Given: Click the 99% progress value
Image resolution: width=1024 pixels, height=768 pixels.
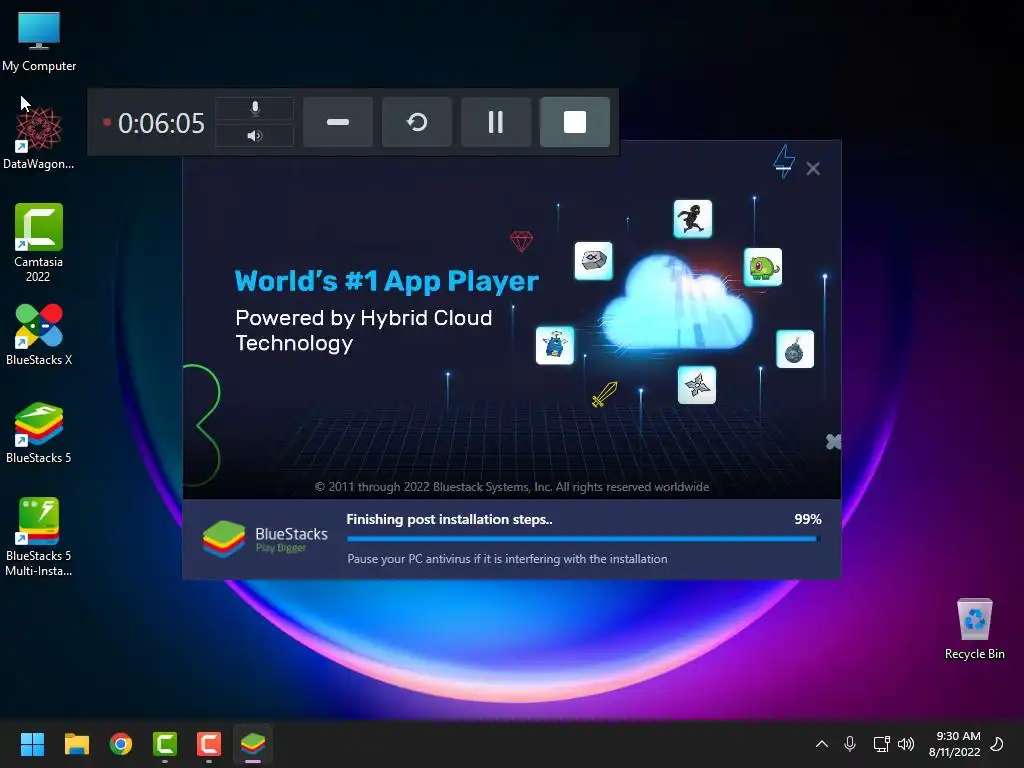Looking at the screenshot, I should 808,519.
